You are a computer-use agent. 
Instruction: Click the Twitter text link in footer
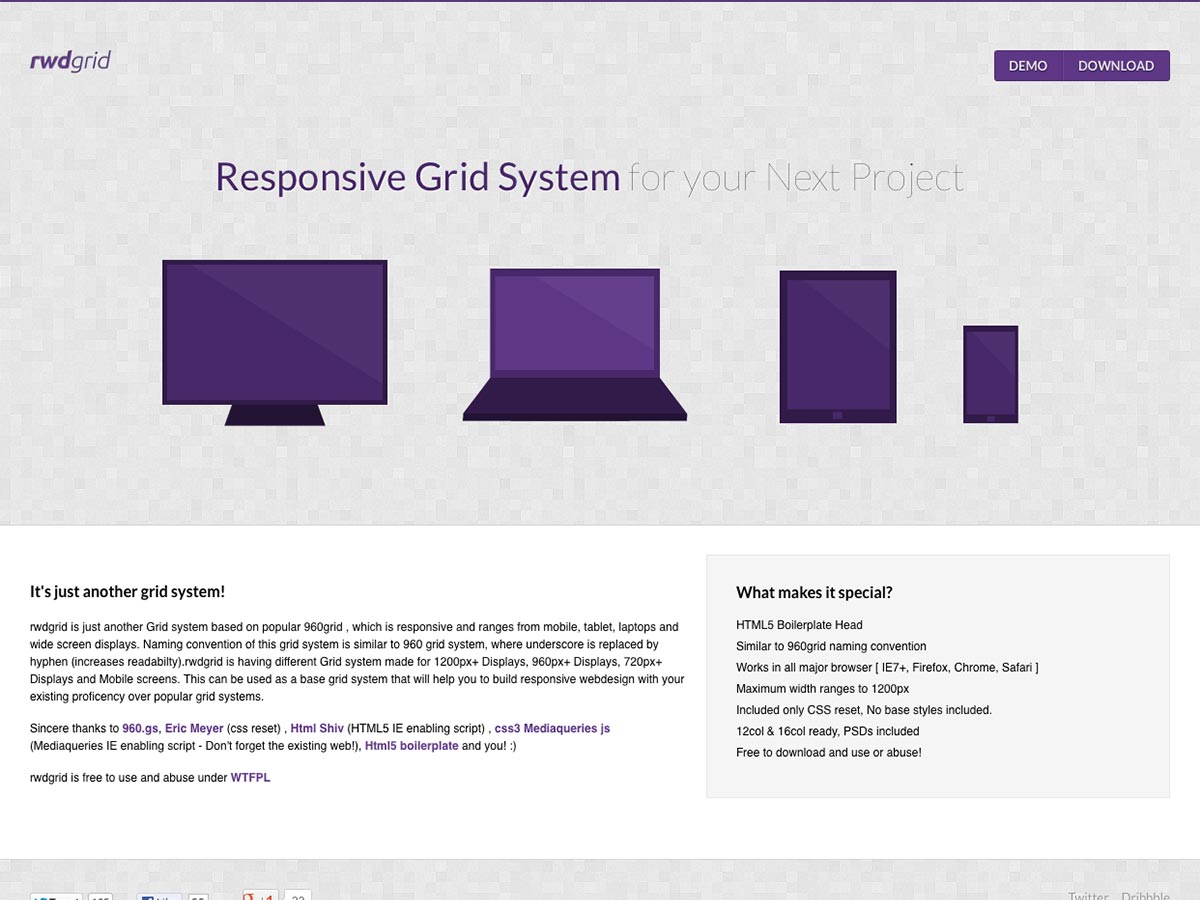click(1088, 895)
